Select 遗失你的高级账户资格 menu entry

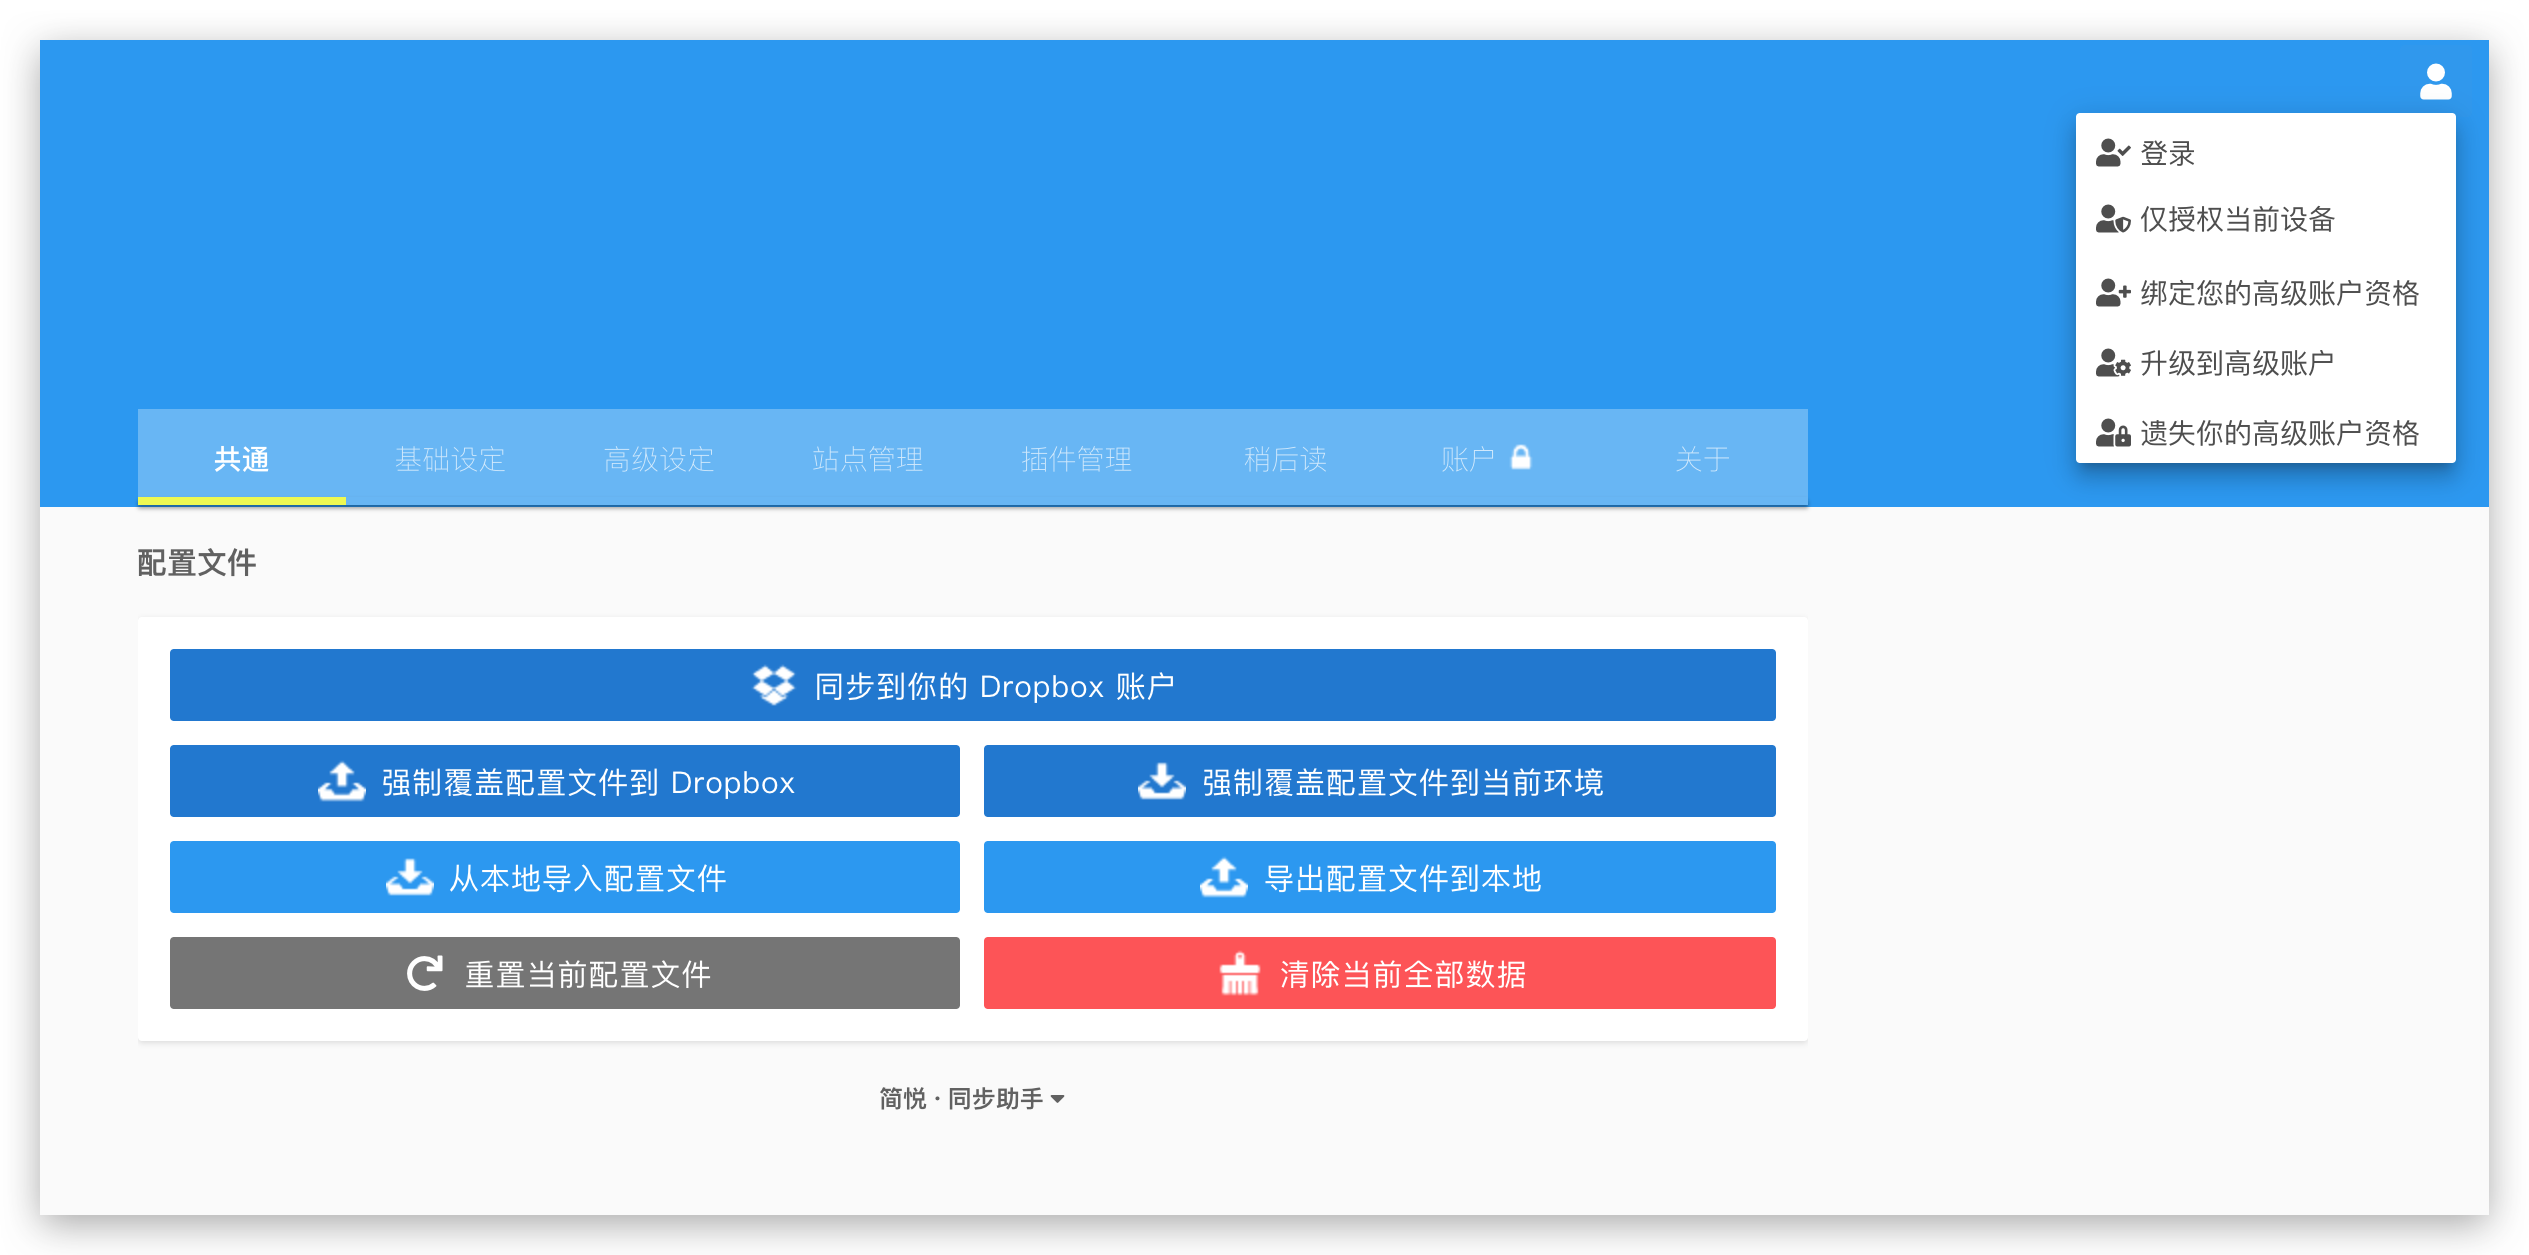2265,433
